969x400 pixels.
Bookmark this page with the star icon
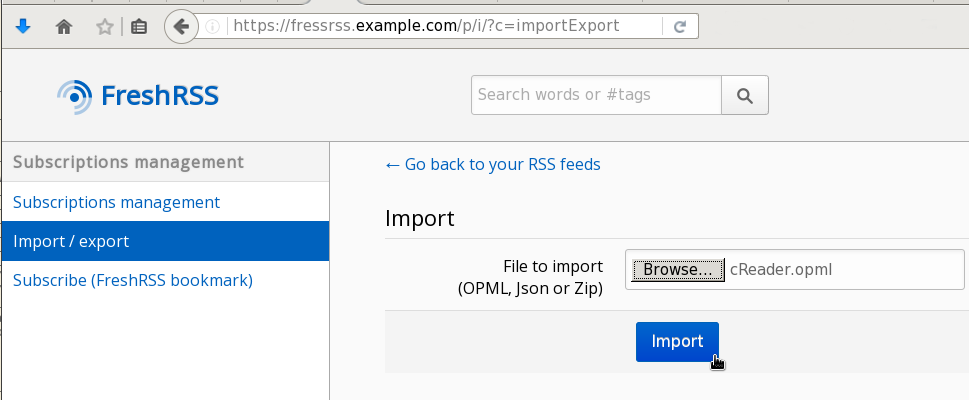tap(104, 27)
